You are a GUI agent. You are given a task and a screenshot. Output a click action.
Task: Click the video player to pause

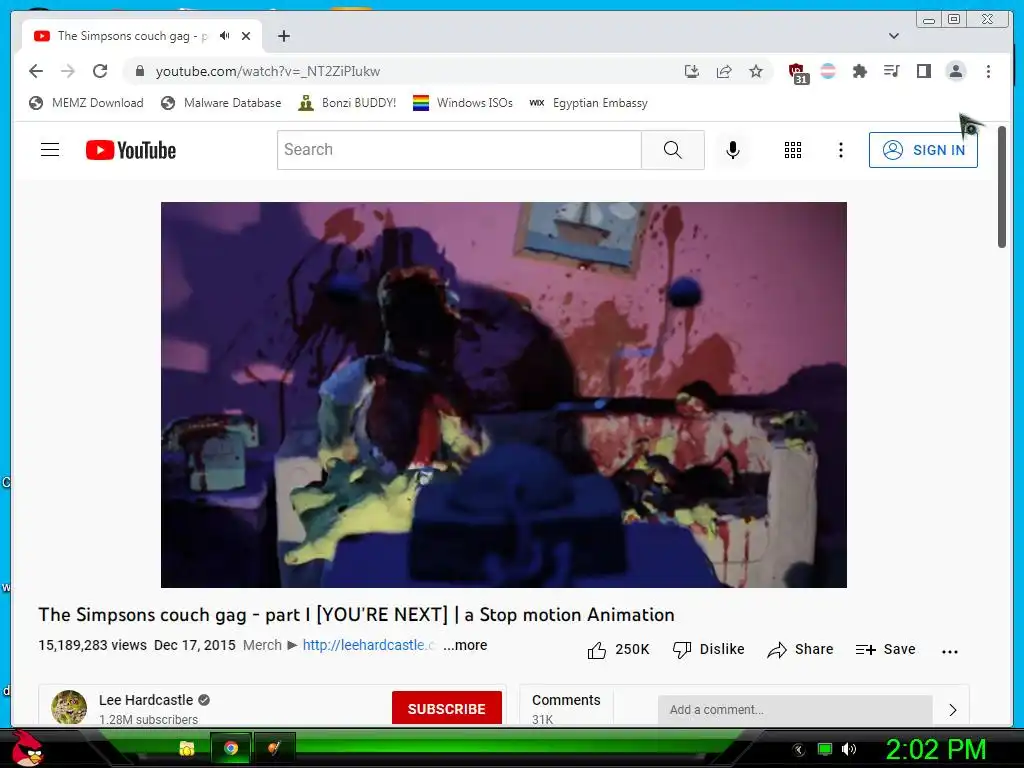click(504, 394)
